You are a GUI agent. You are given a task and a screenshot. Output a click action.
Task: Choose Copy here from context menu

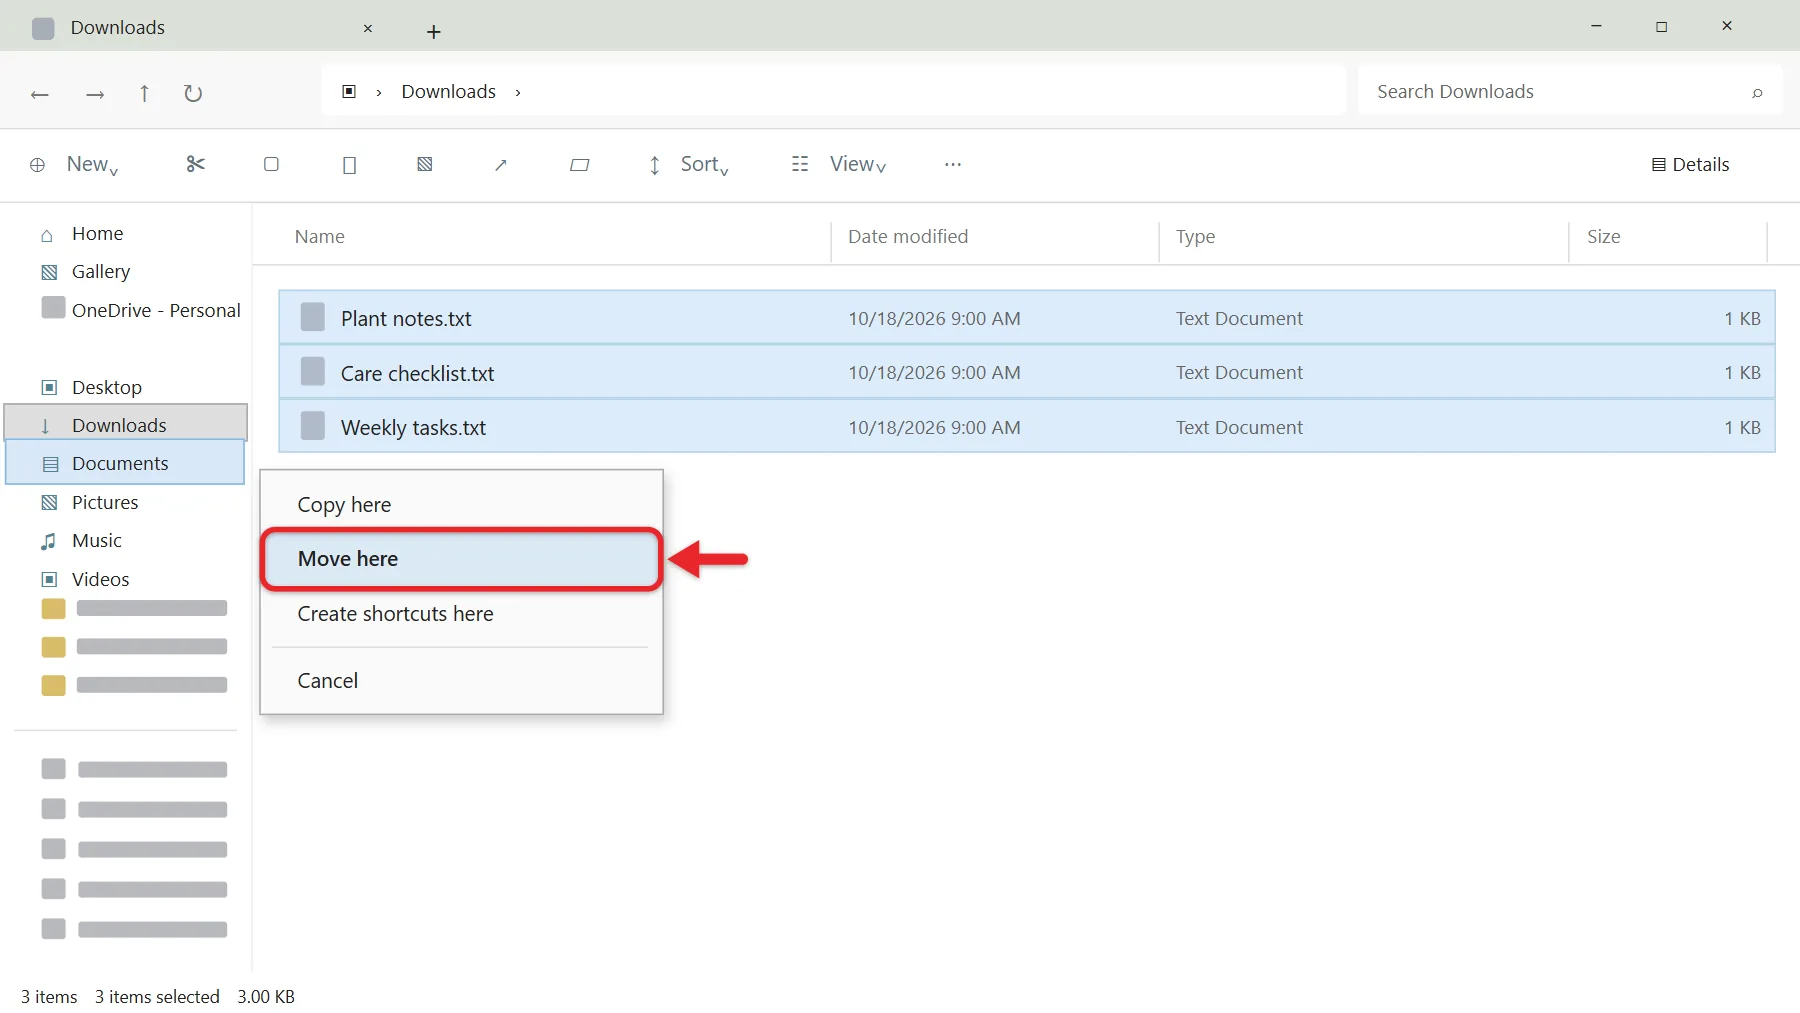[x=462, y=504]
